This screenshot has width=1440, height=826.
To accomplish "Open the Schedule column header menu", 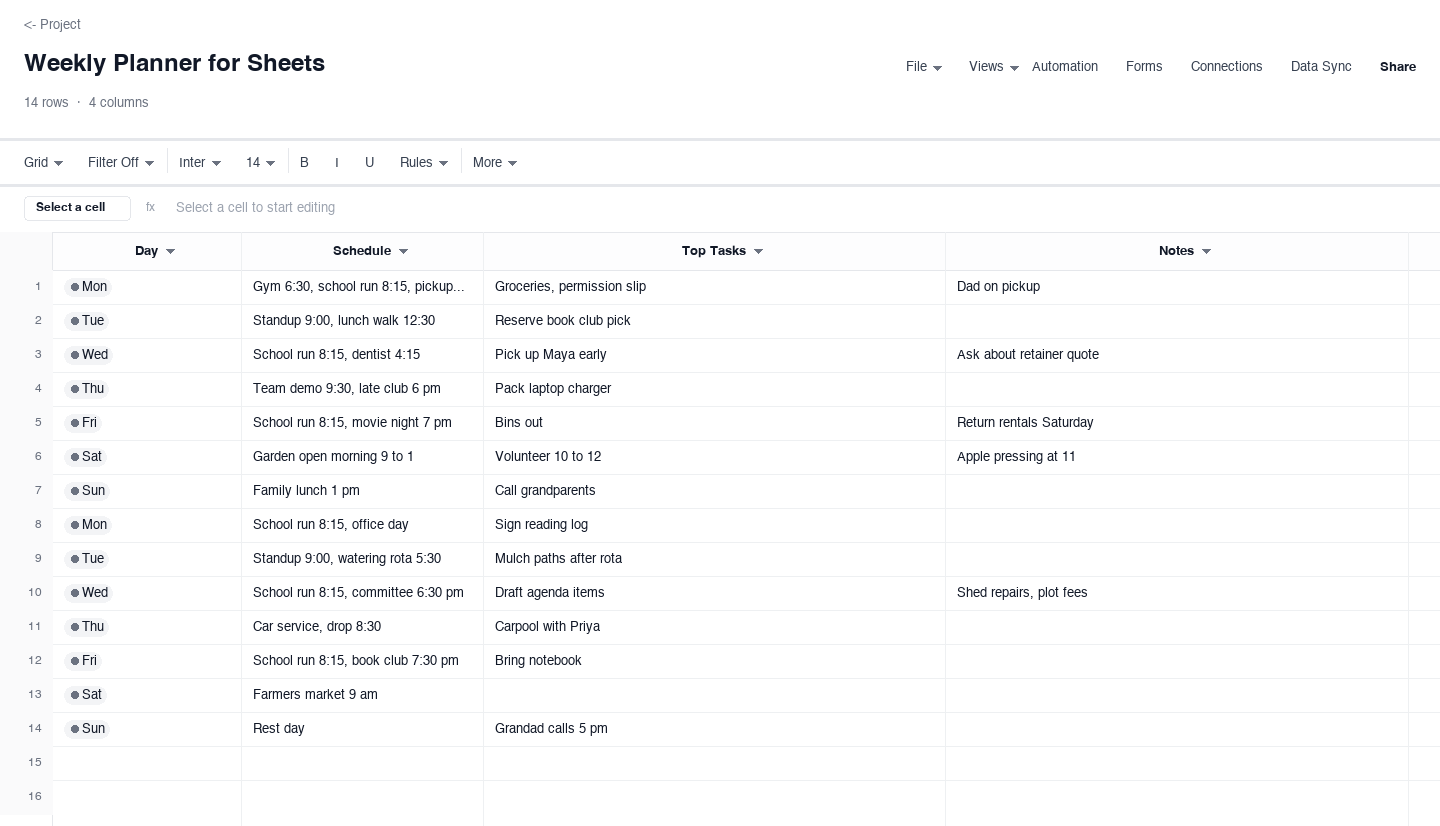I will click(x=403, y=251).
